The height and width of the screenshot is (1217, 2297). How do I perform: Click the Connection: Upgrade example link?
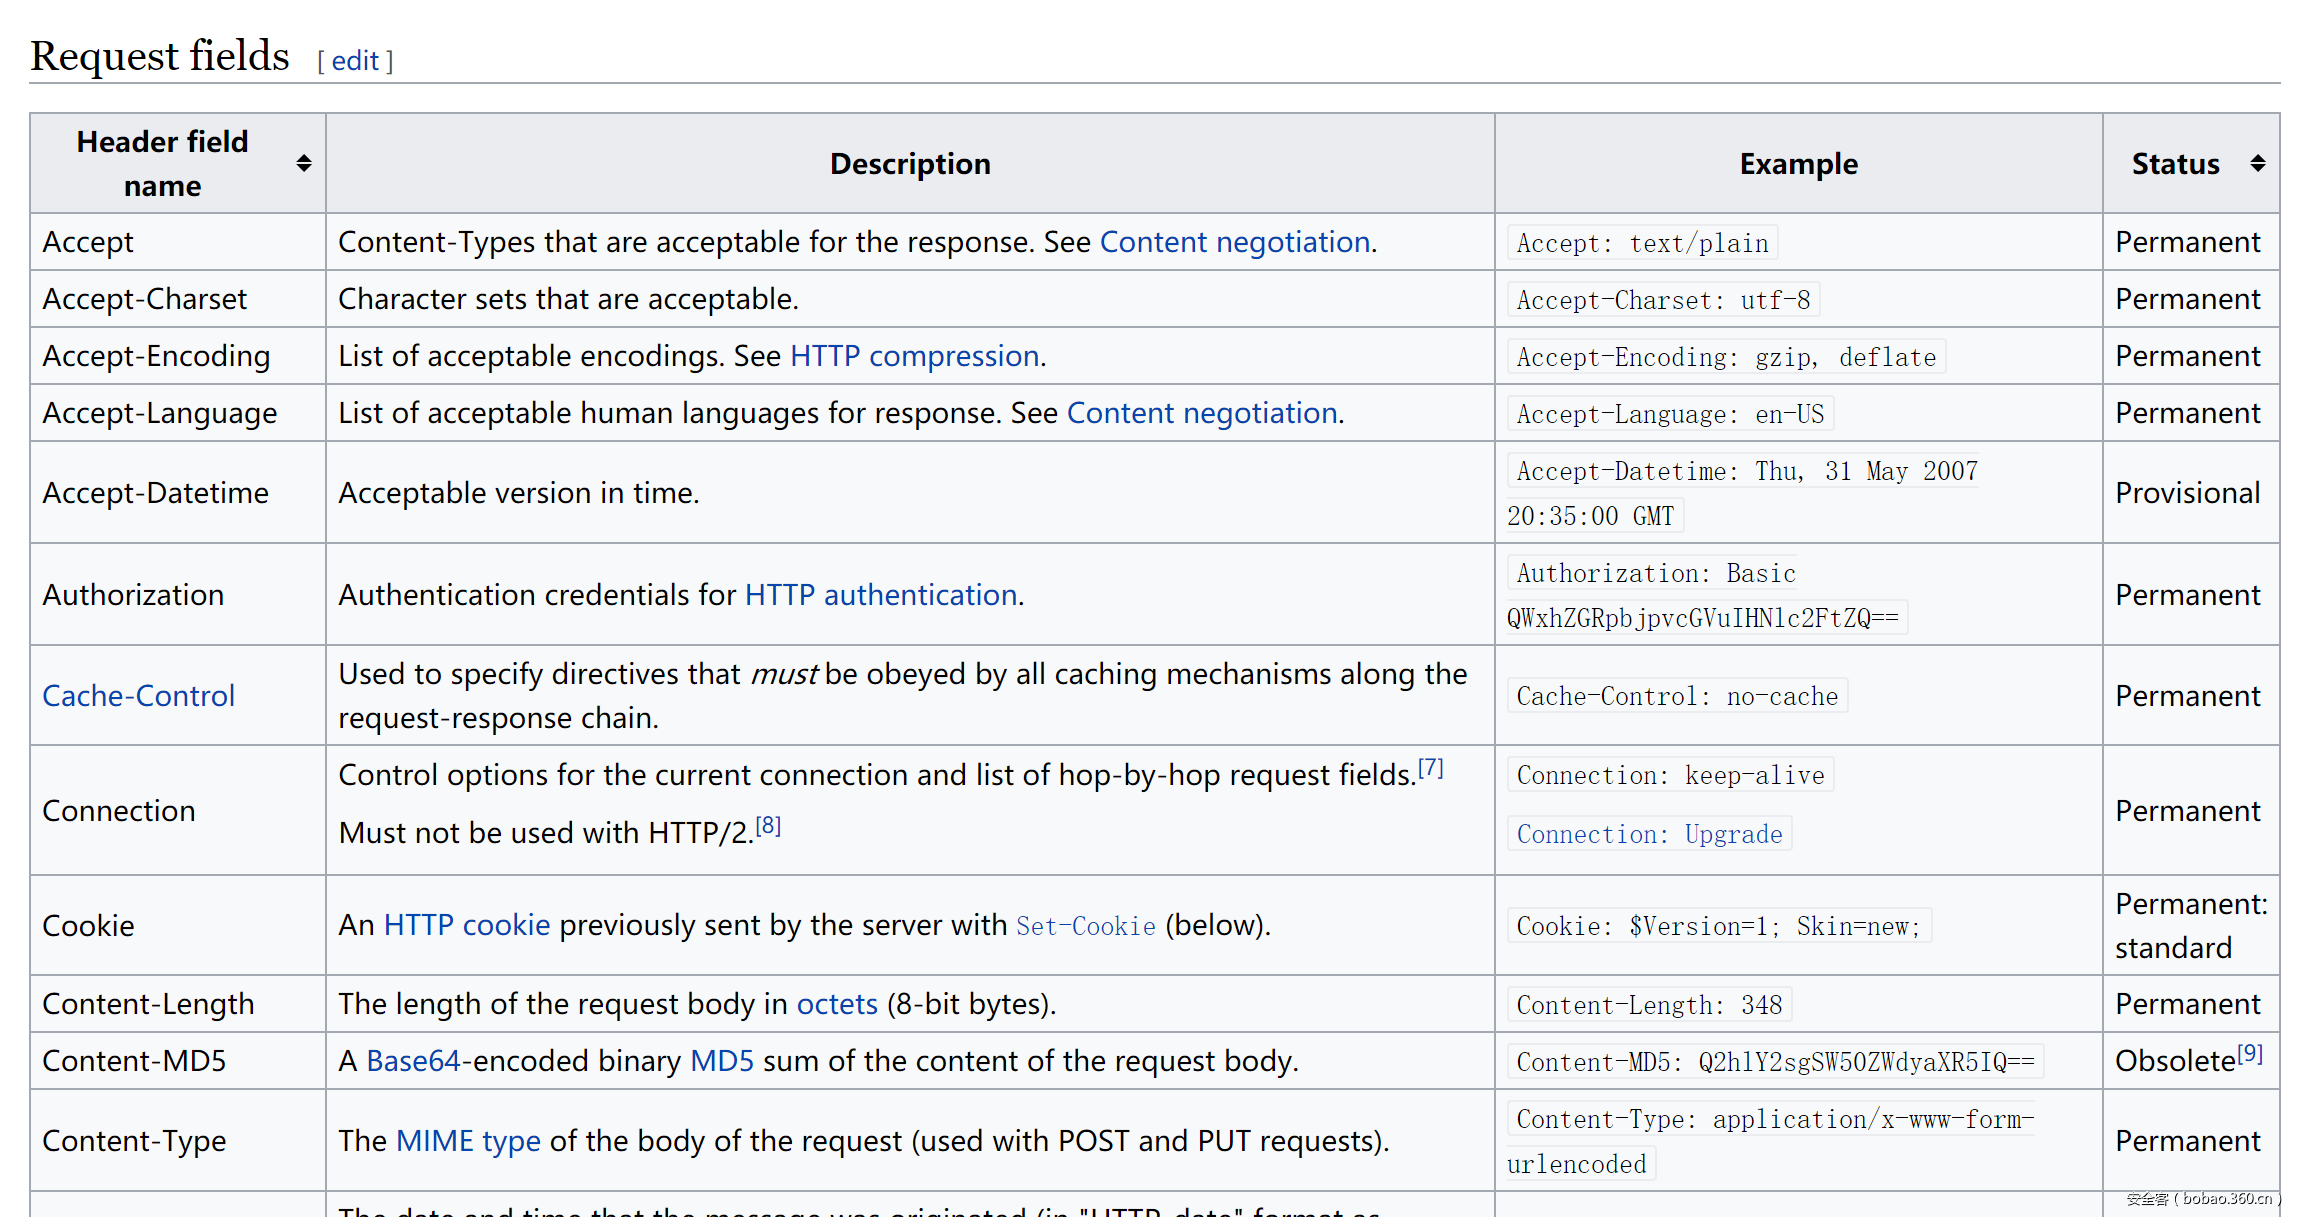click(1649, 833)
